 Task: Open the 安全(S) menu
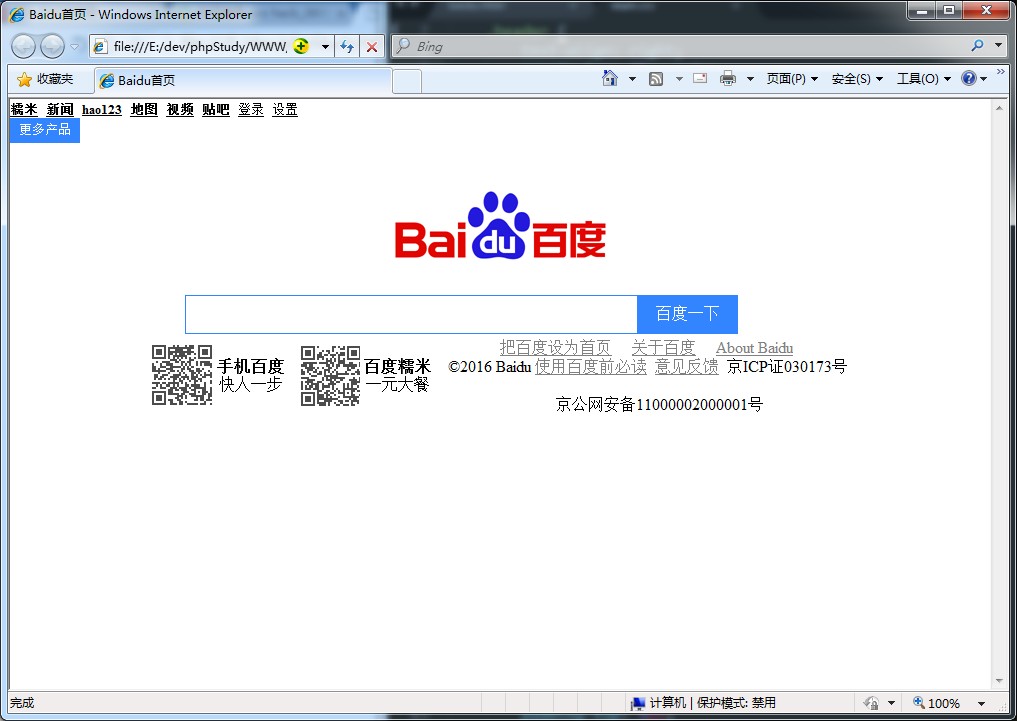coord(857,78)
